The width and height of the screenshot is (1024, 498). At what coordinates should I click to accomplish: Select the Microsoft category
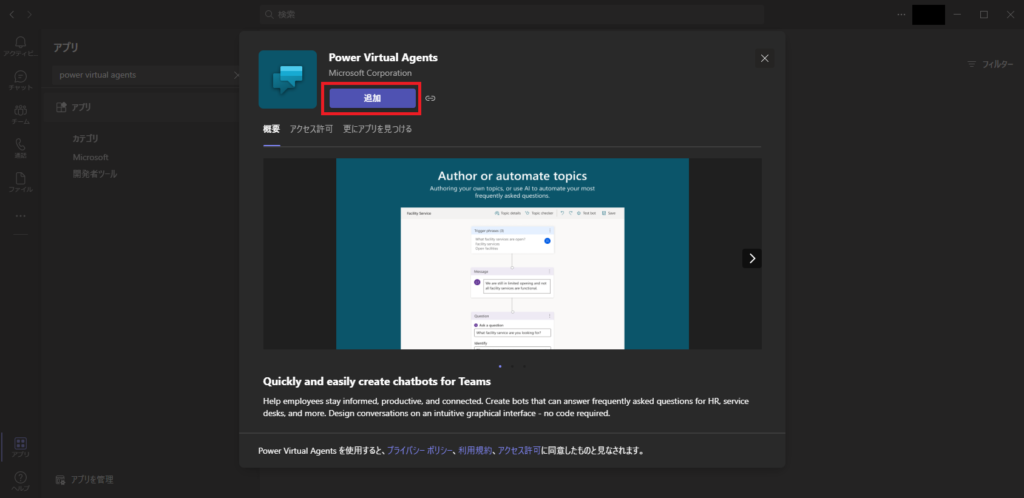click(90, 157)
